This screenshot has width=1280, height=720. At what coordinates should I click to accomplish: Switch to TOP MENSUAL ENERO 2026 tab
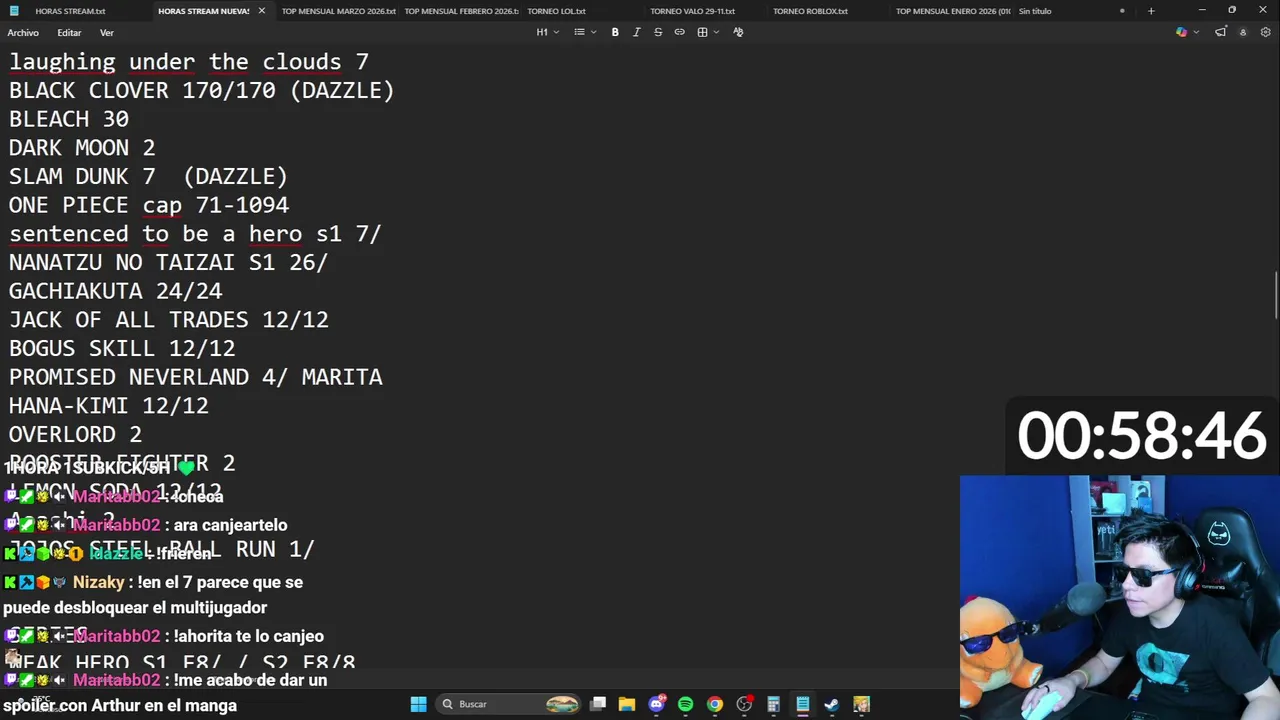coord(953,11)
